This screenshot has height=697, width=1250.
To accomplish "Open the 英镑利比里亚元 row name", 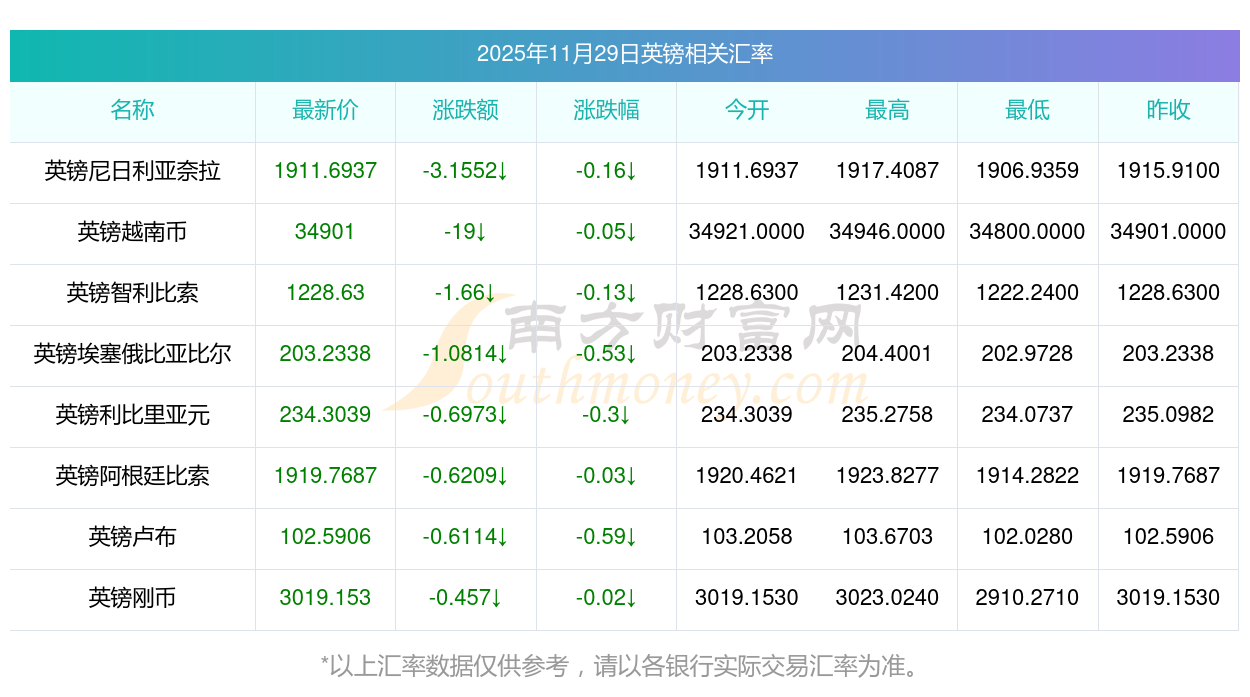I will [x=133, y=415].
